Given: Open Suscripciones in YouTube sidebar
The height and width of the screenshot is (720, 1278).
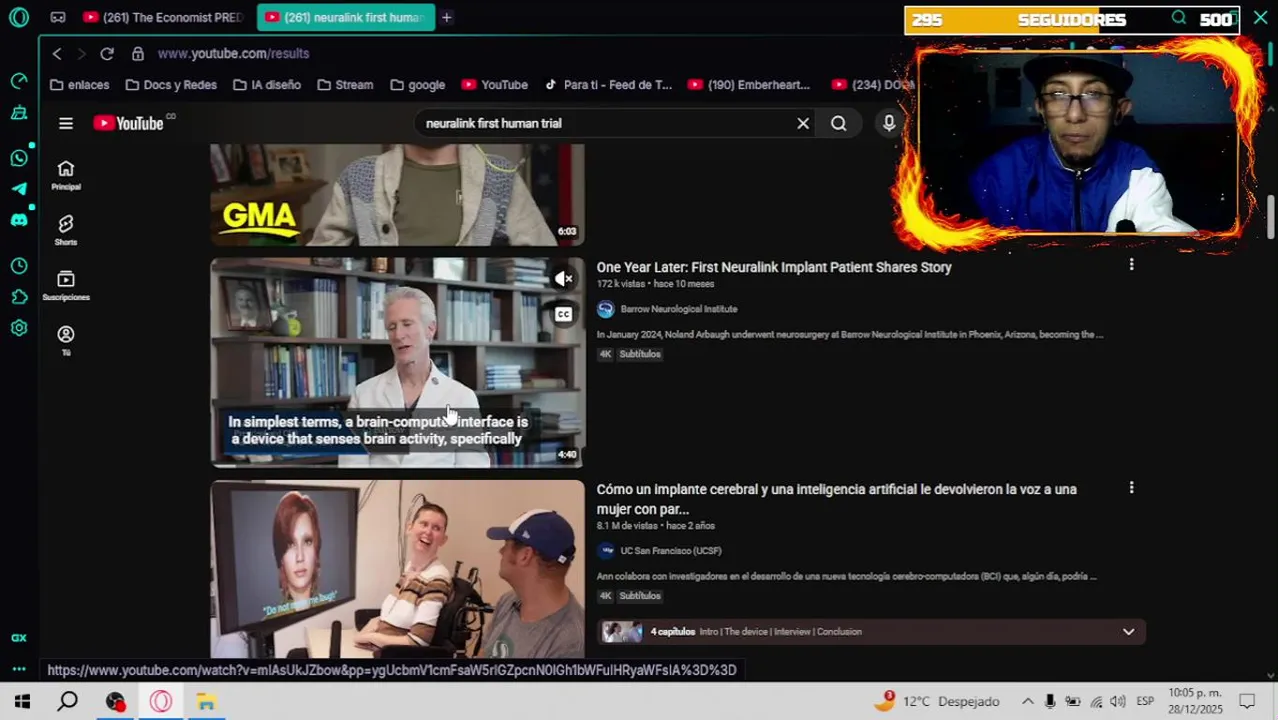Looking at the screenshot, I should tap(66, 285).
